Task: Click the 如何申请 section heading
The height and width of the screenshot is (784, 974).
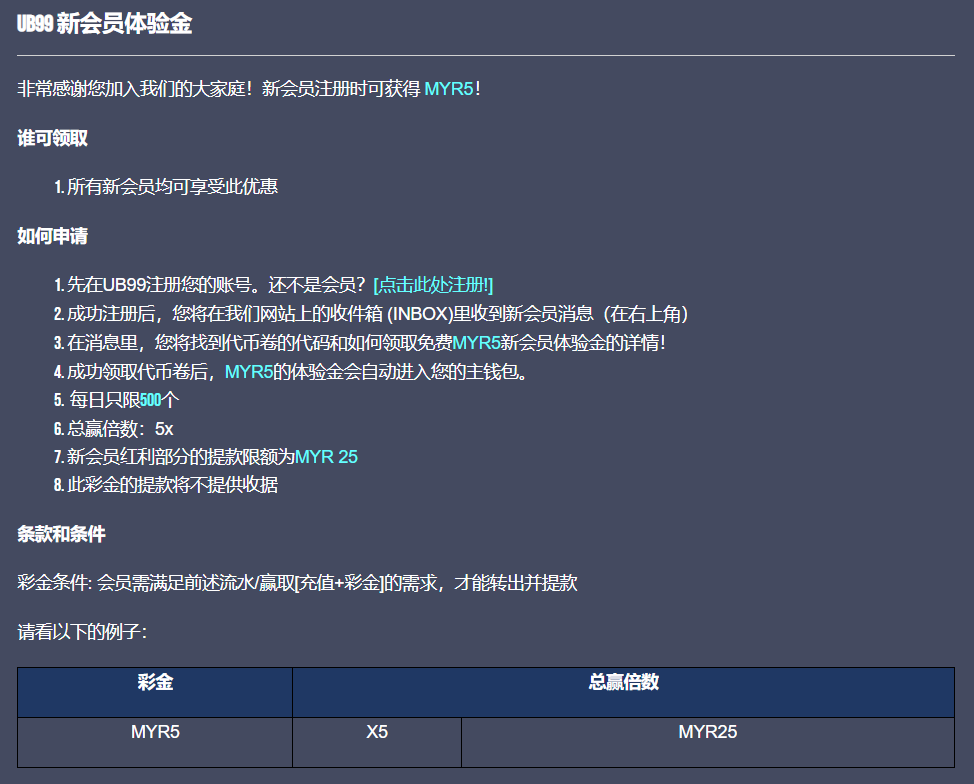Action: click(x=52, y=236)
